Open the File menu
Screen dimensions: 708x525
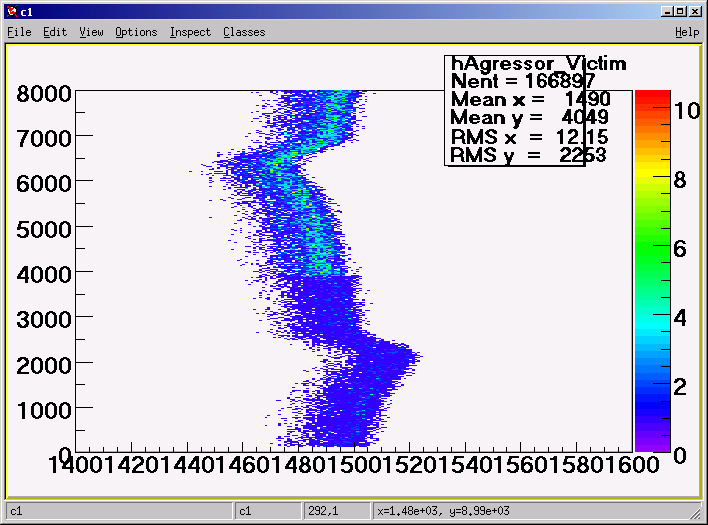click(19, 32)
